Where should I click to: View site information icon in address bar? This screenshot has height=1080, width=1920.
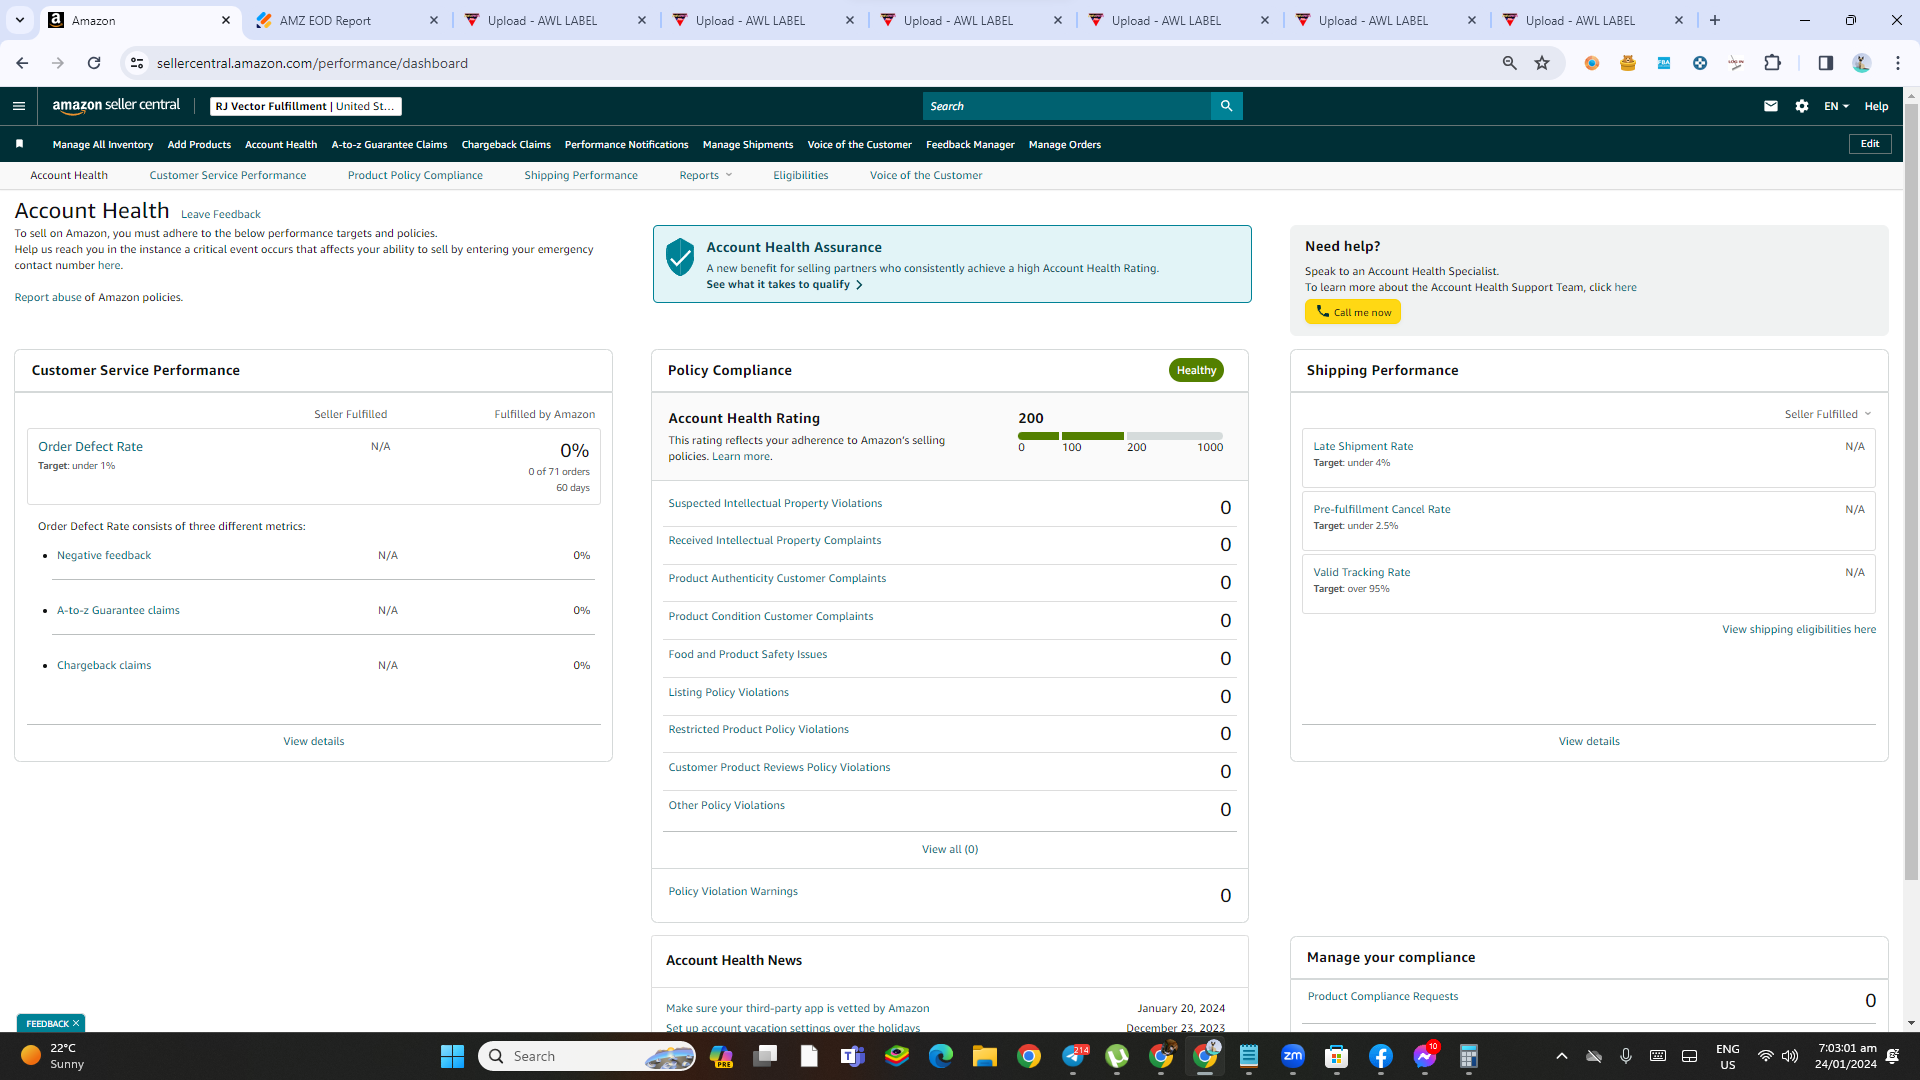point(137,63)
